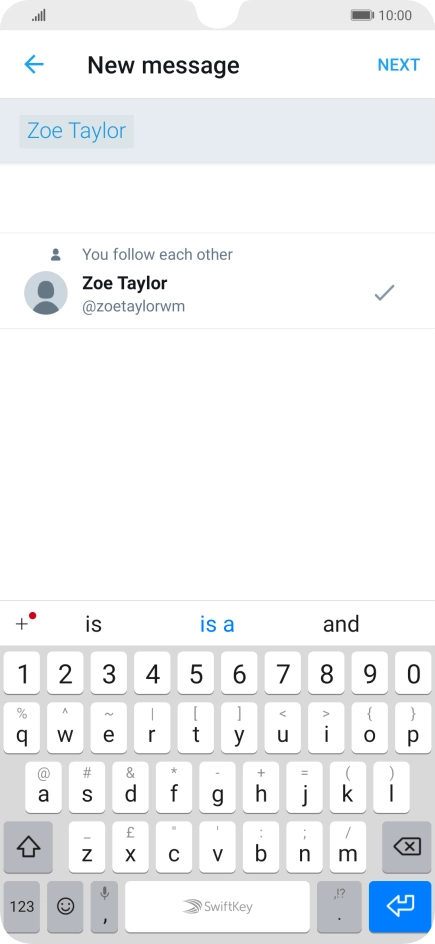The height and width of the screenshot is (944, 435).
Task: Choose the "and" word suggestion
Action: (341, 624)
